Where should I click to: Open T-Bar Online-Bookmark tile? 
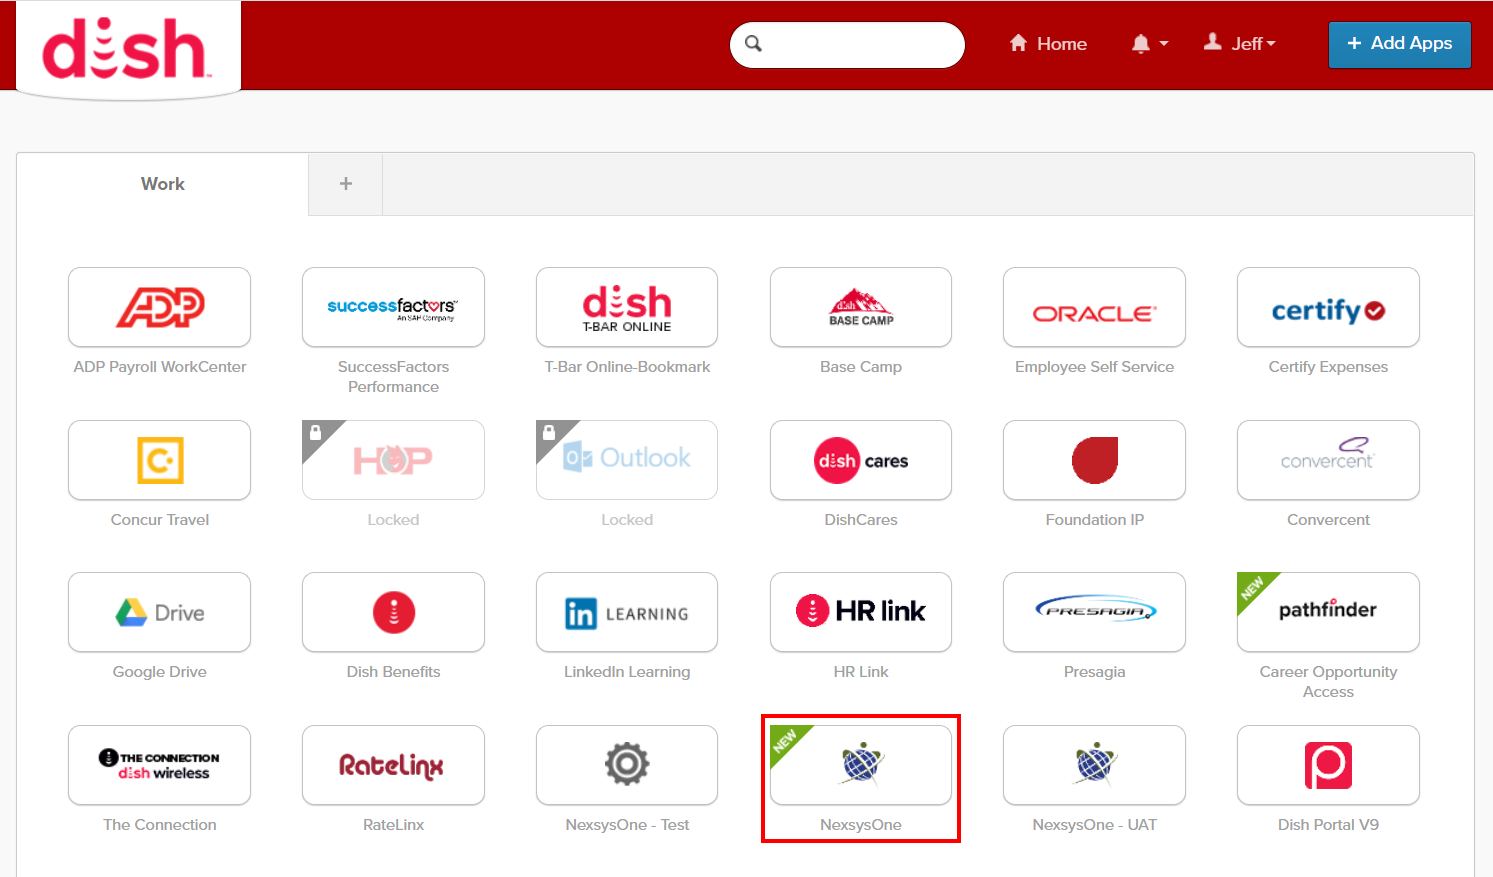point(627,307)
